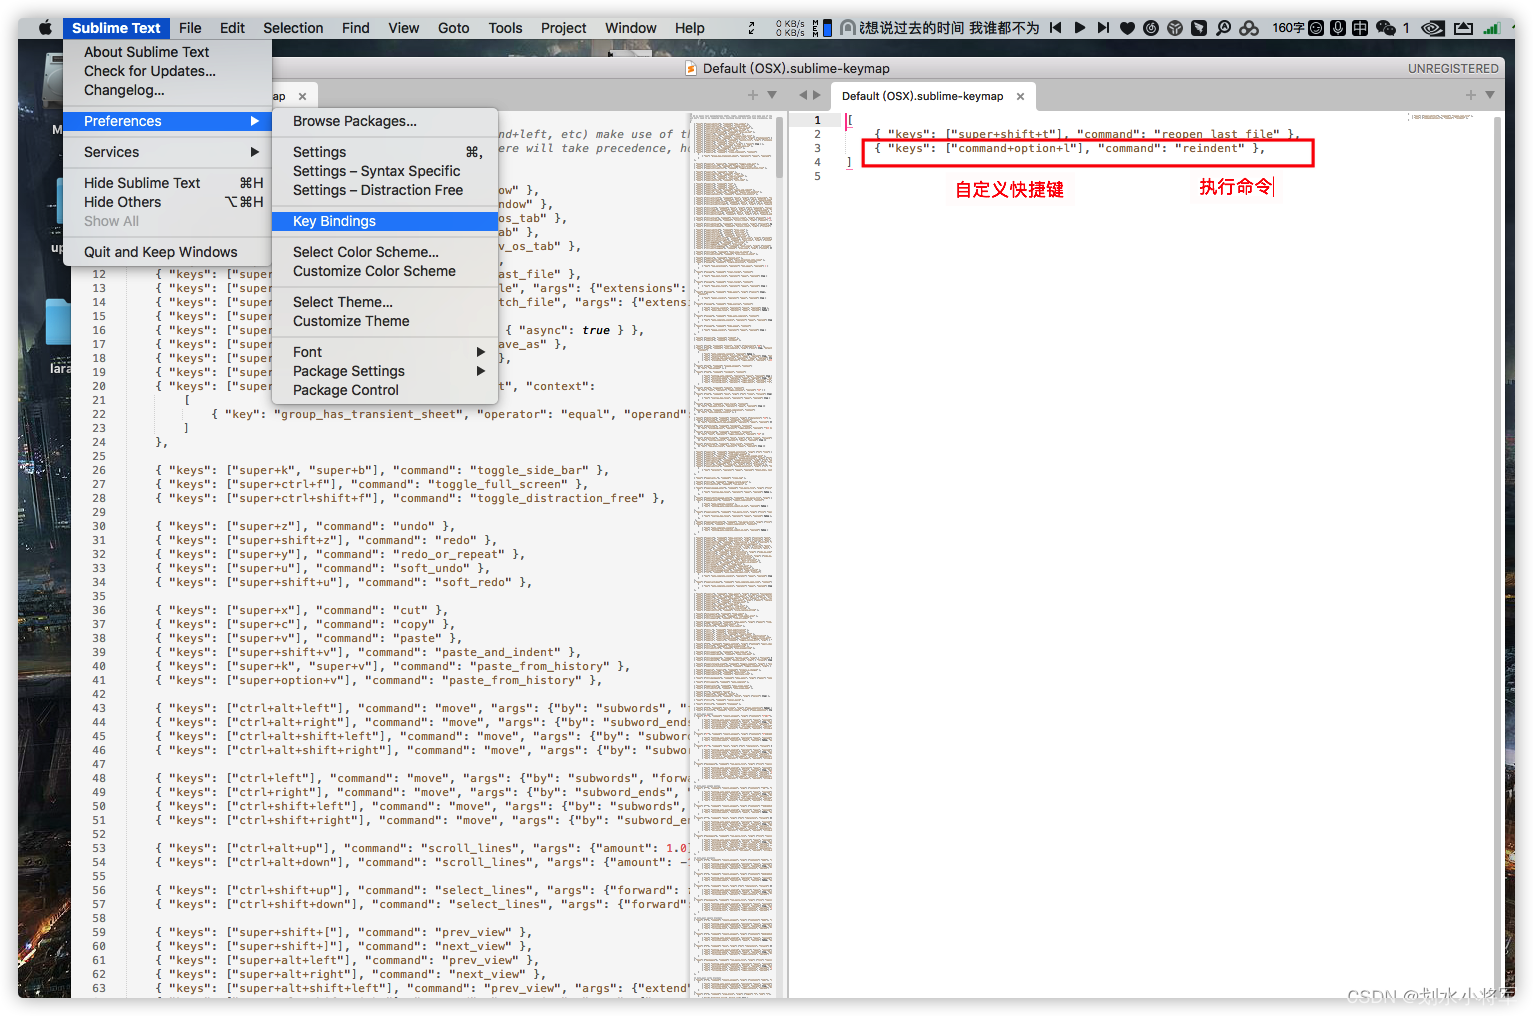Viewport: 1533px width, 1016px height.
Task: Click the right pane vertical scrollbar
Action: 1497,555
